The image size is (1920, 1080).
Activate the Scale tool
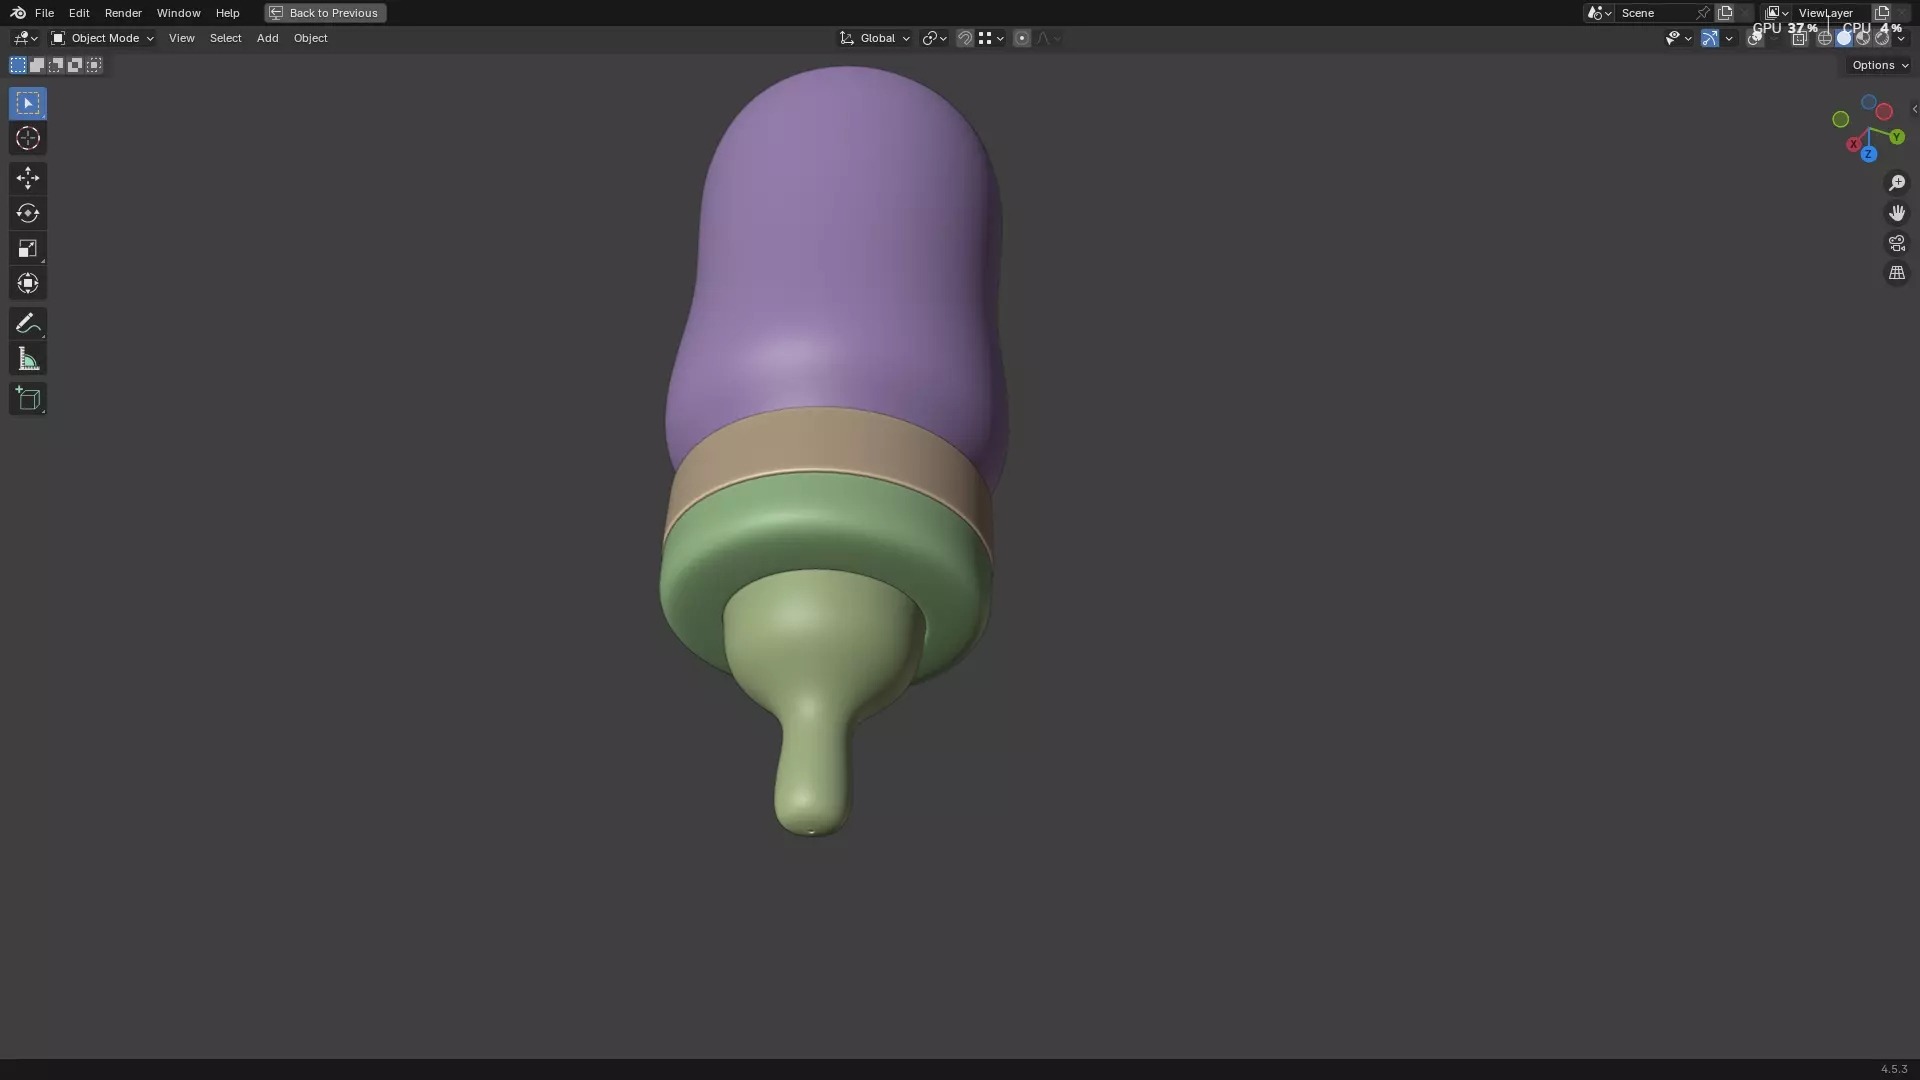coord(28,248)
